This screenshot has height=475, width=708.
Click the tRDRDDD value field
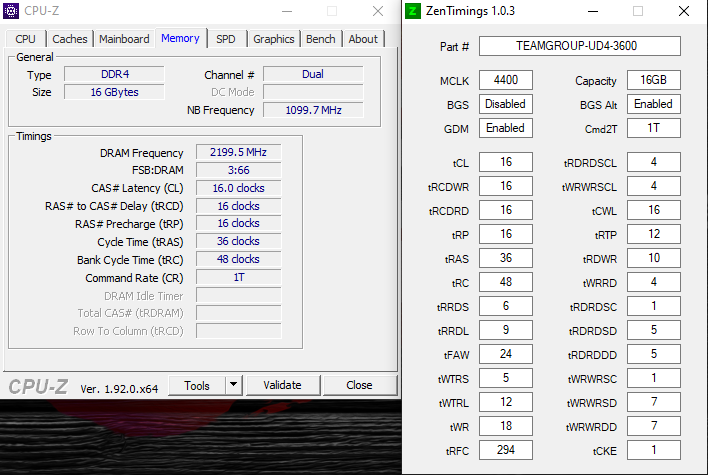[654, 354]
